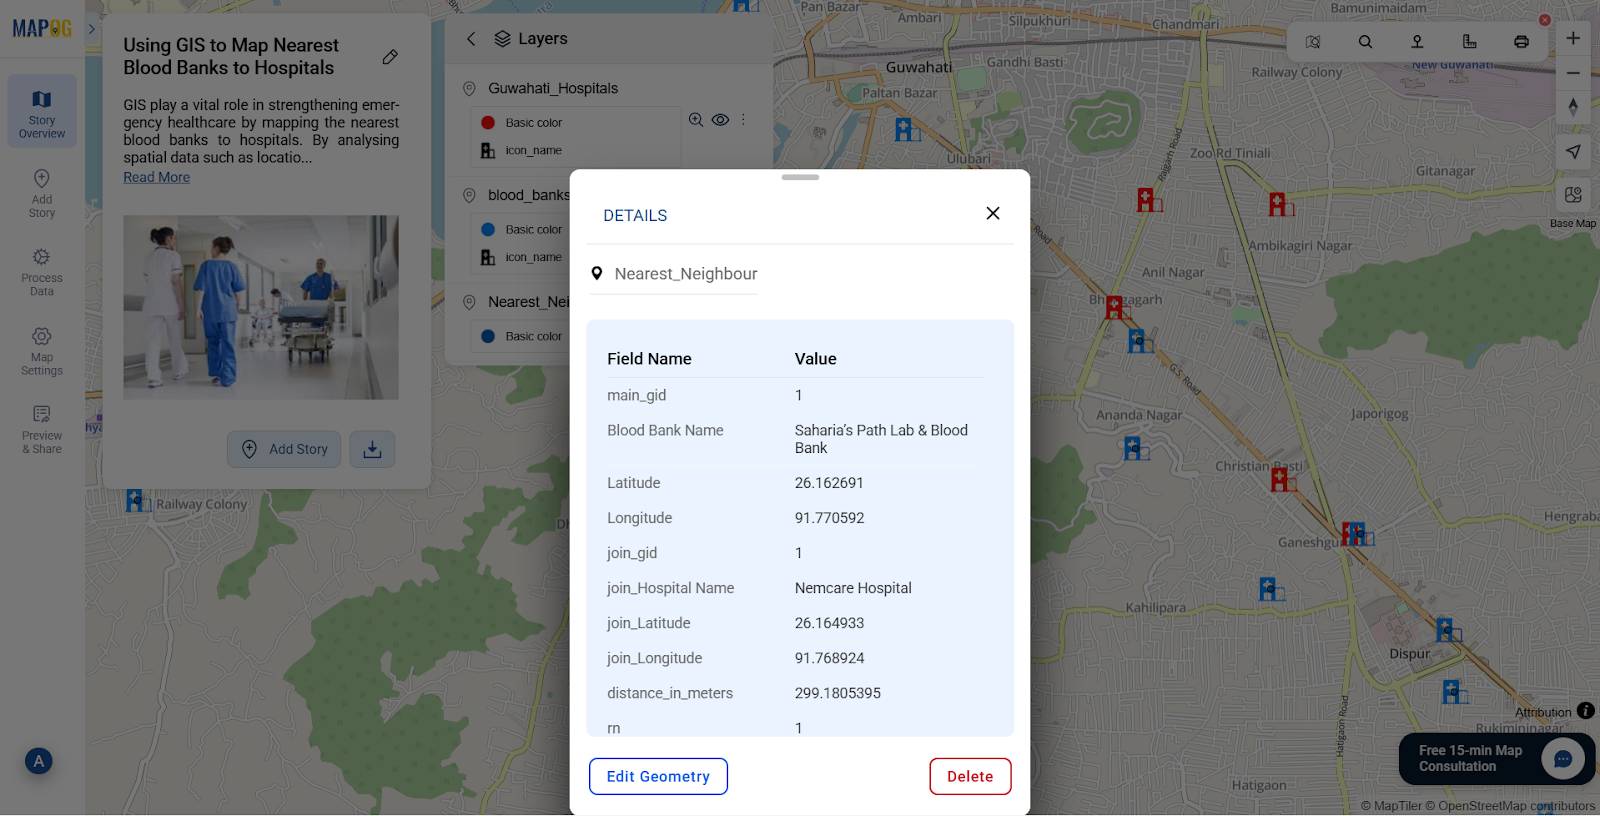Reset map north with compass

[1573, 107]
